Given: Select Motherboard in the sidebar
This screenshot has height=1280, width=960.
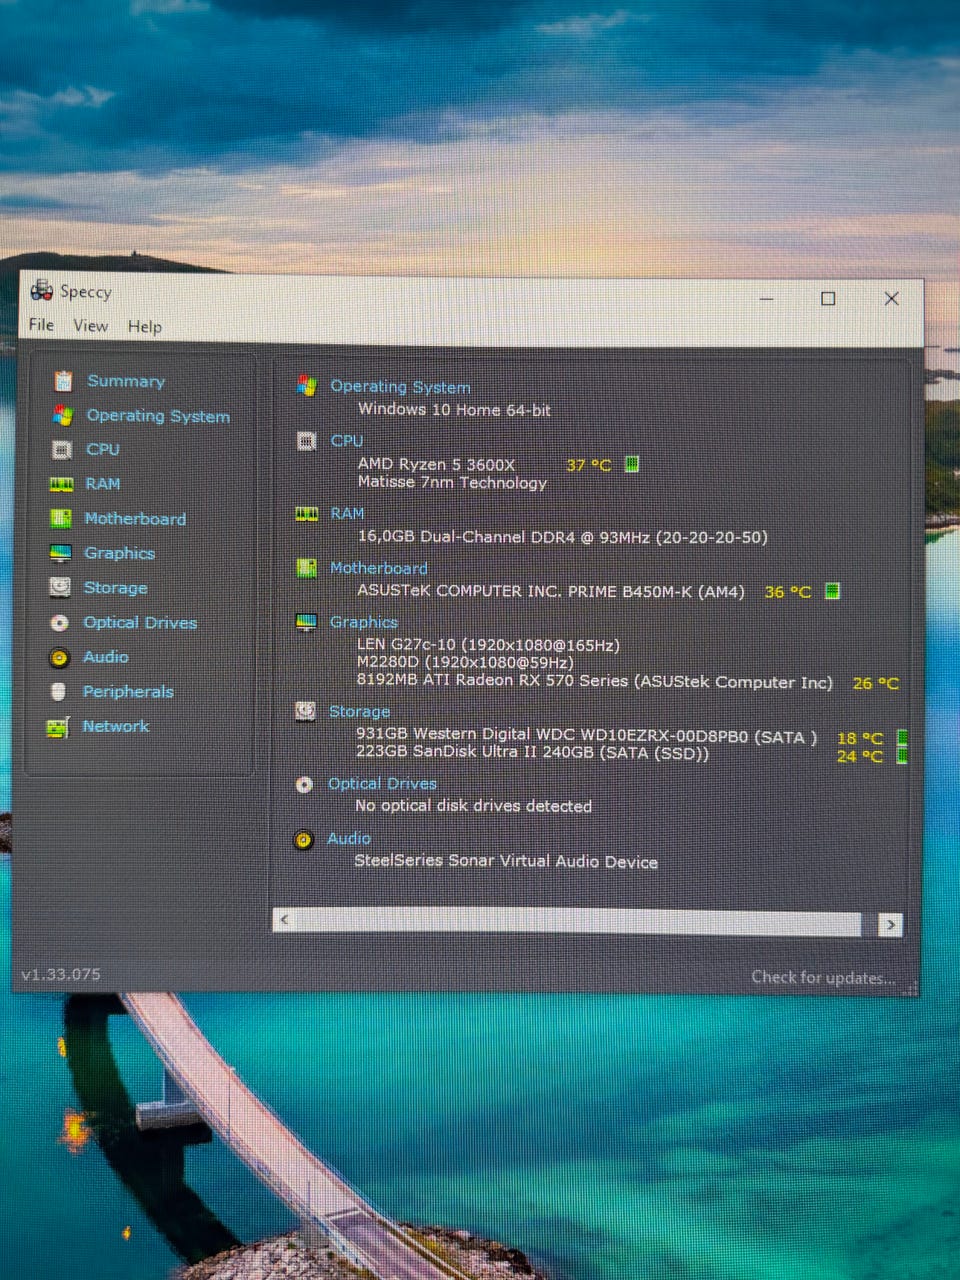Looking at the screenshot, I should coord(135,519).
